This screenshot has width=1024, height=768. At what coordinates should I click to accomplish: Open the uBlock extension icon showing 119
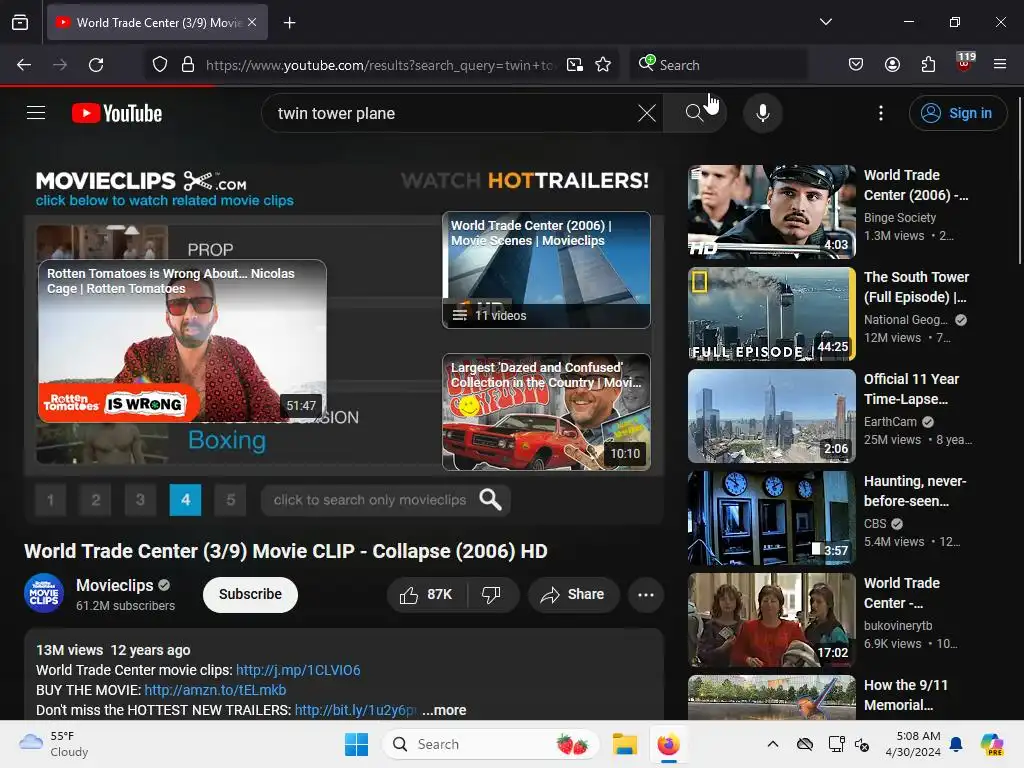[965, 62]
